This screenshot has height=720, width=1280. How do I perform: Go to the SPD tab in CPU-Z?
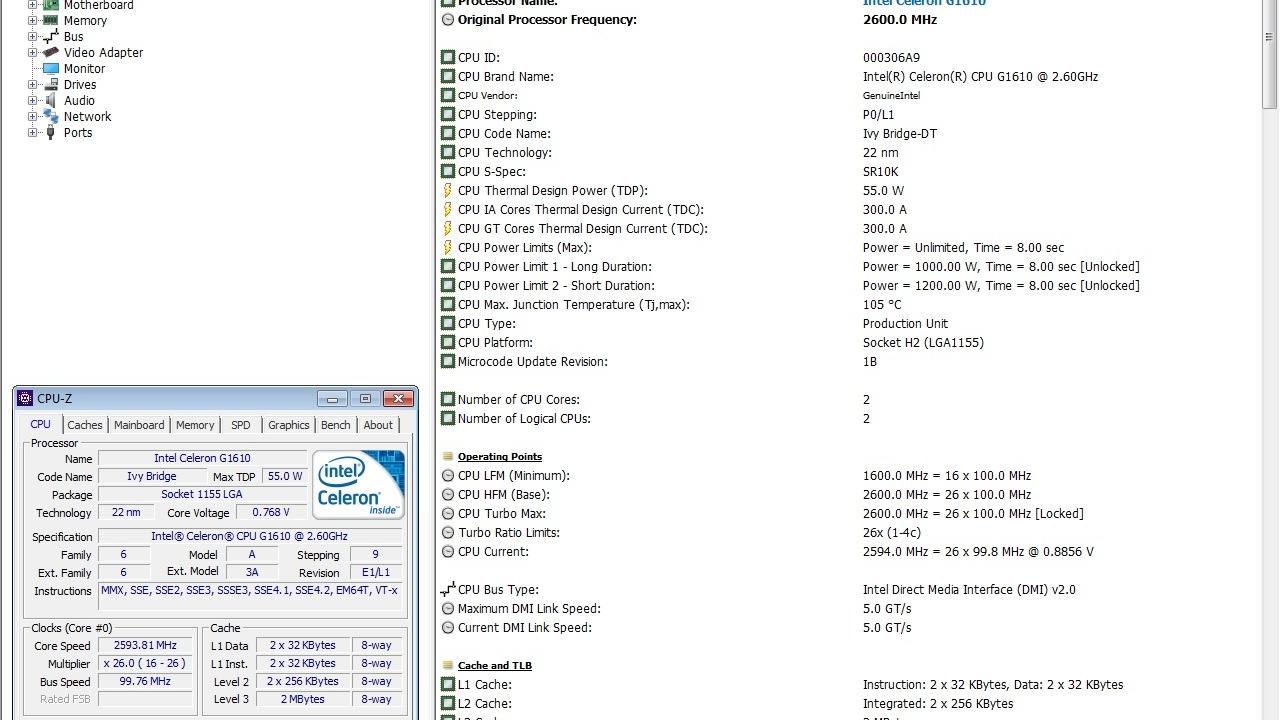coord(241,425)
